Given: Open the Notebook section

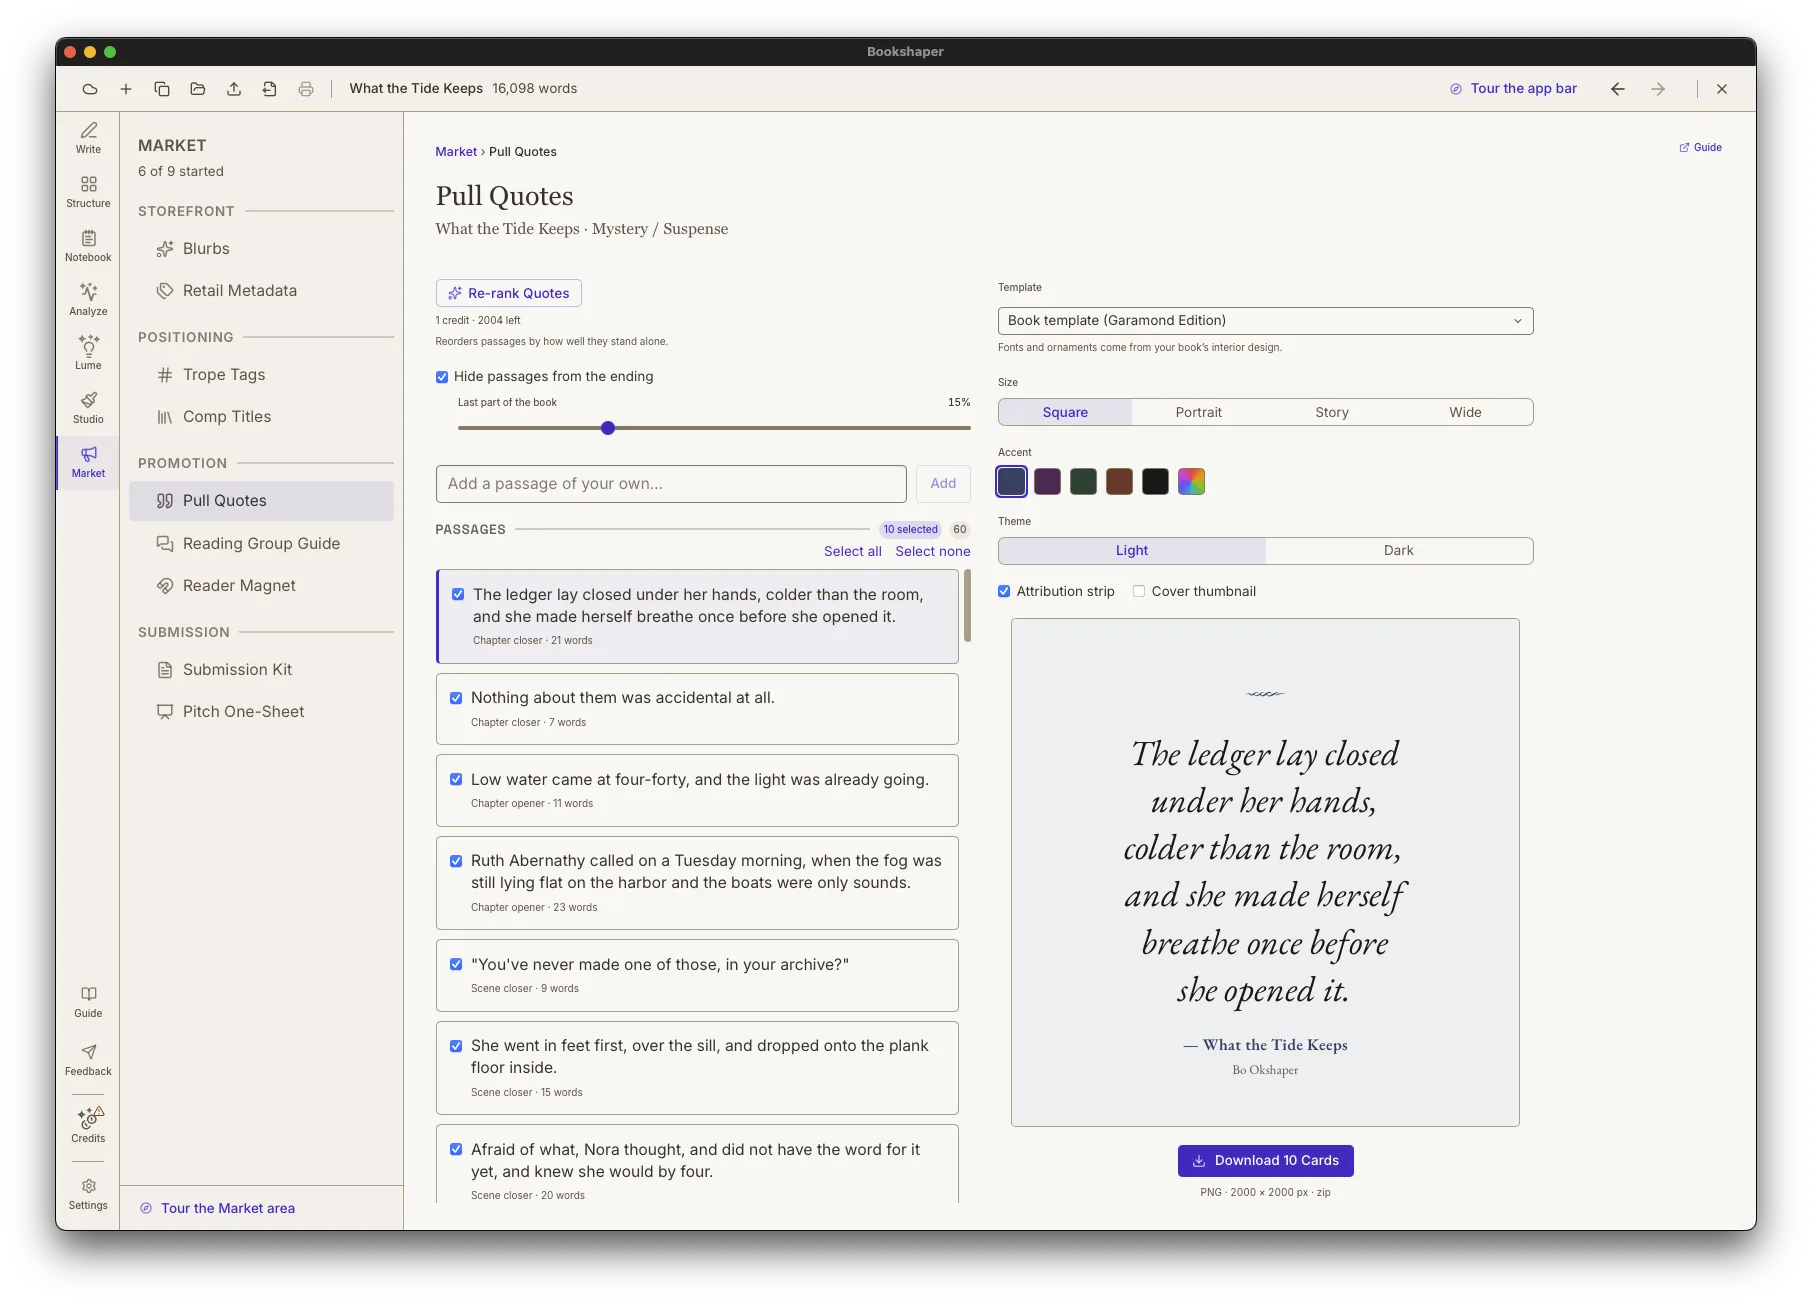Looking at the screenshot, I should coord(88,246).
